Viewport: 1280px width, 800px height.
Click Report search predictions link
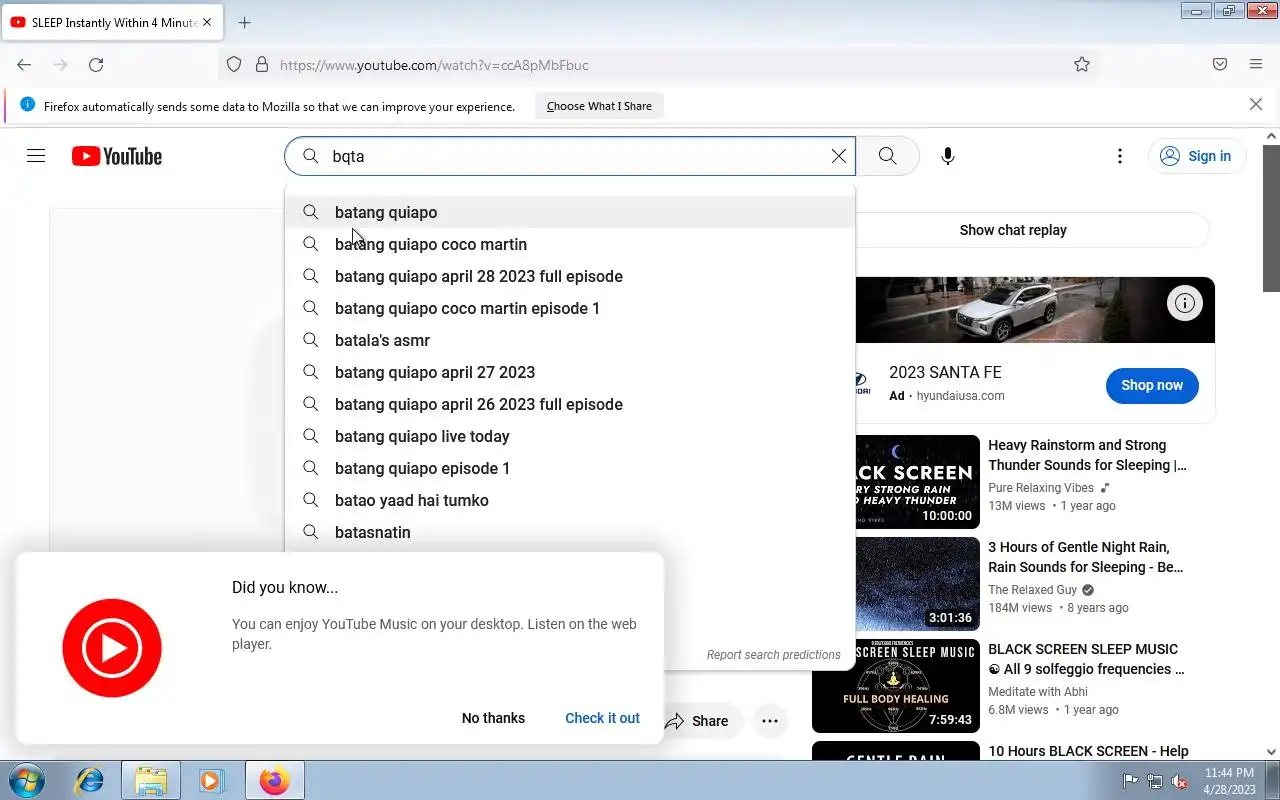point(773,655)
